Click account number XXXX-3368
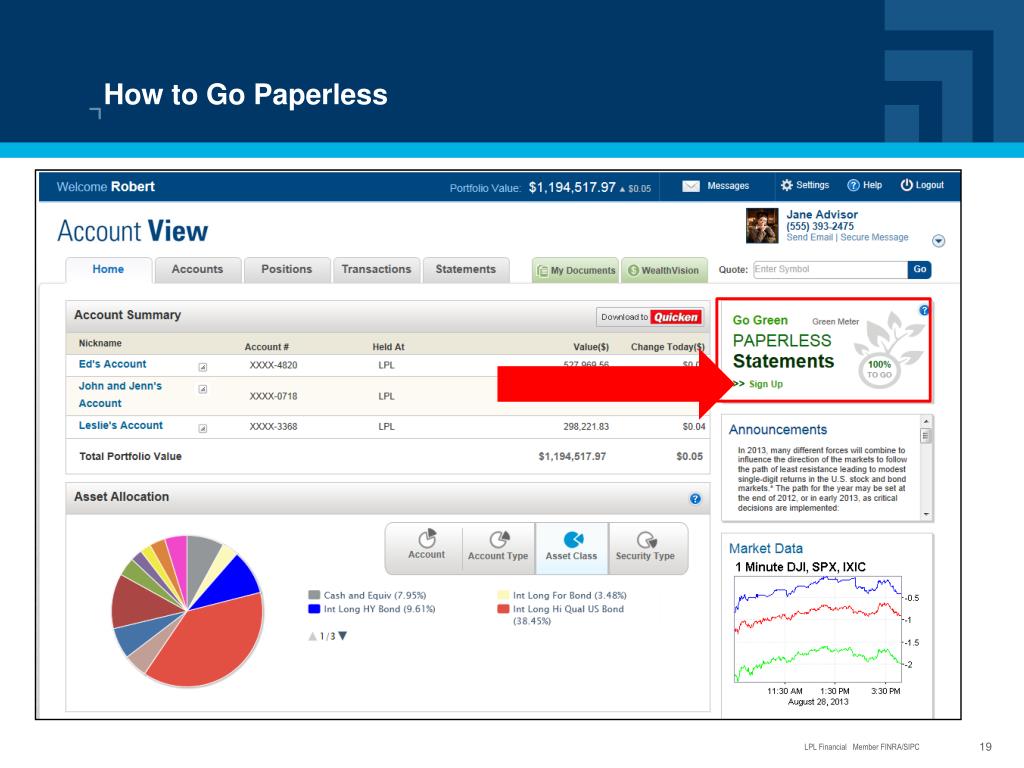Screen dimensions: 1024x768 (x=273, y=426)
